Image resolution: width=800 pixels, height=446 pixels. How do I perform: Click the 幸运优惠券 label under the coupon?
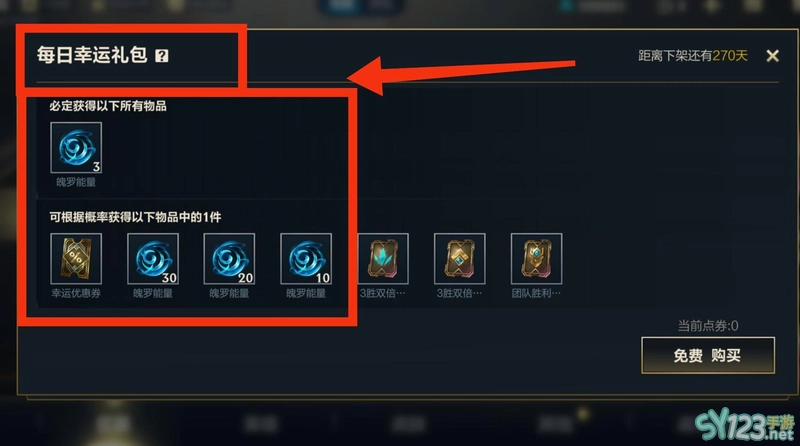[x=76, y=293]
